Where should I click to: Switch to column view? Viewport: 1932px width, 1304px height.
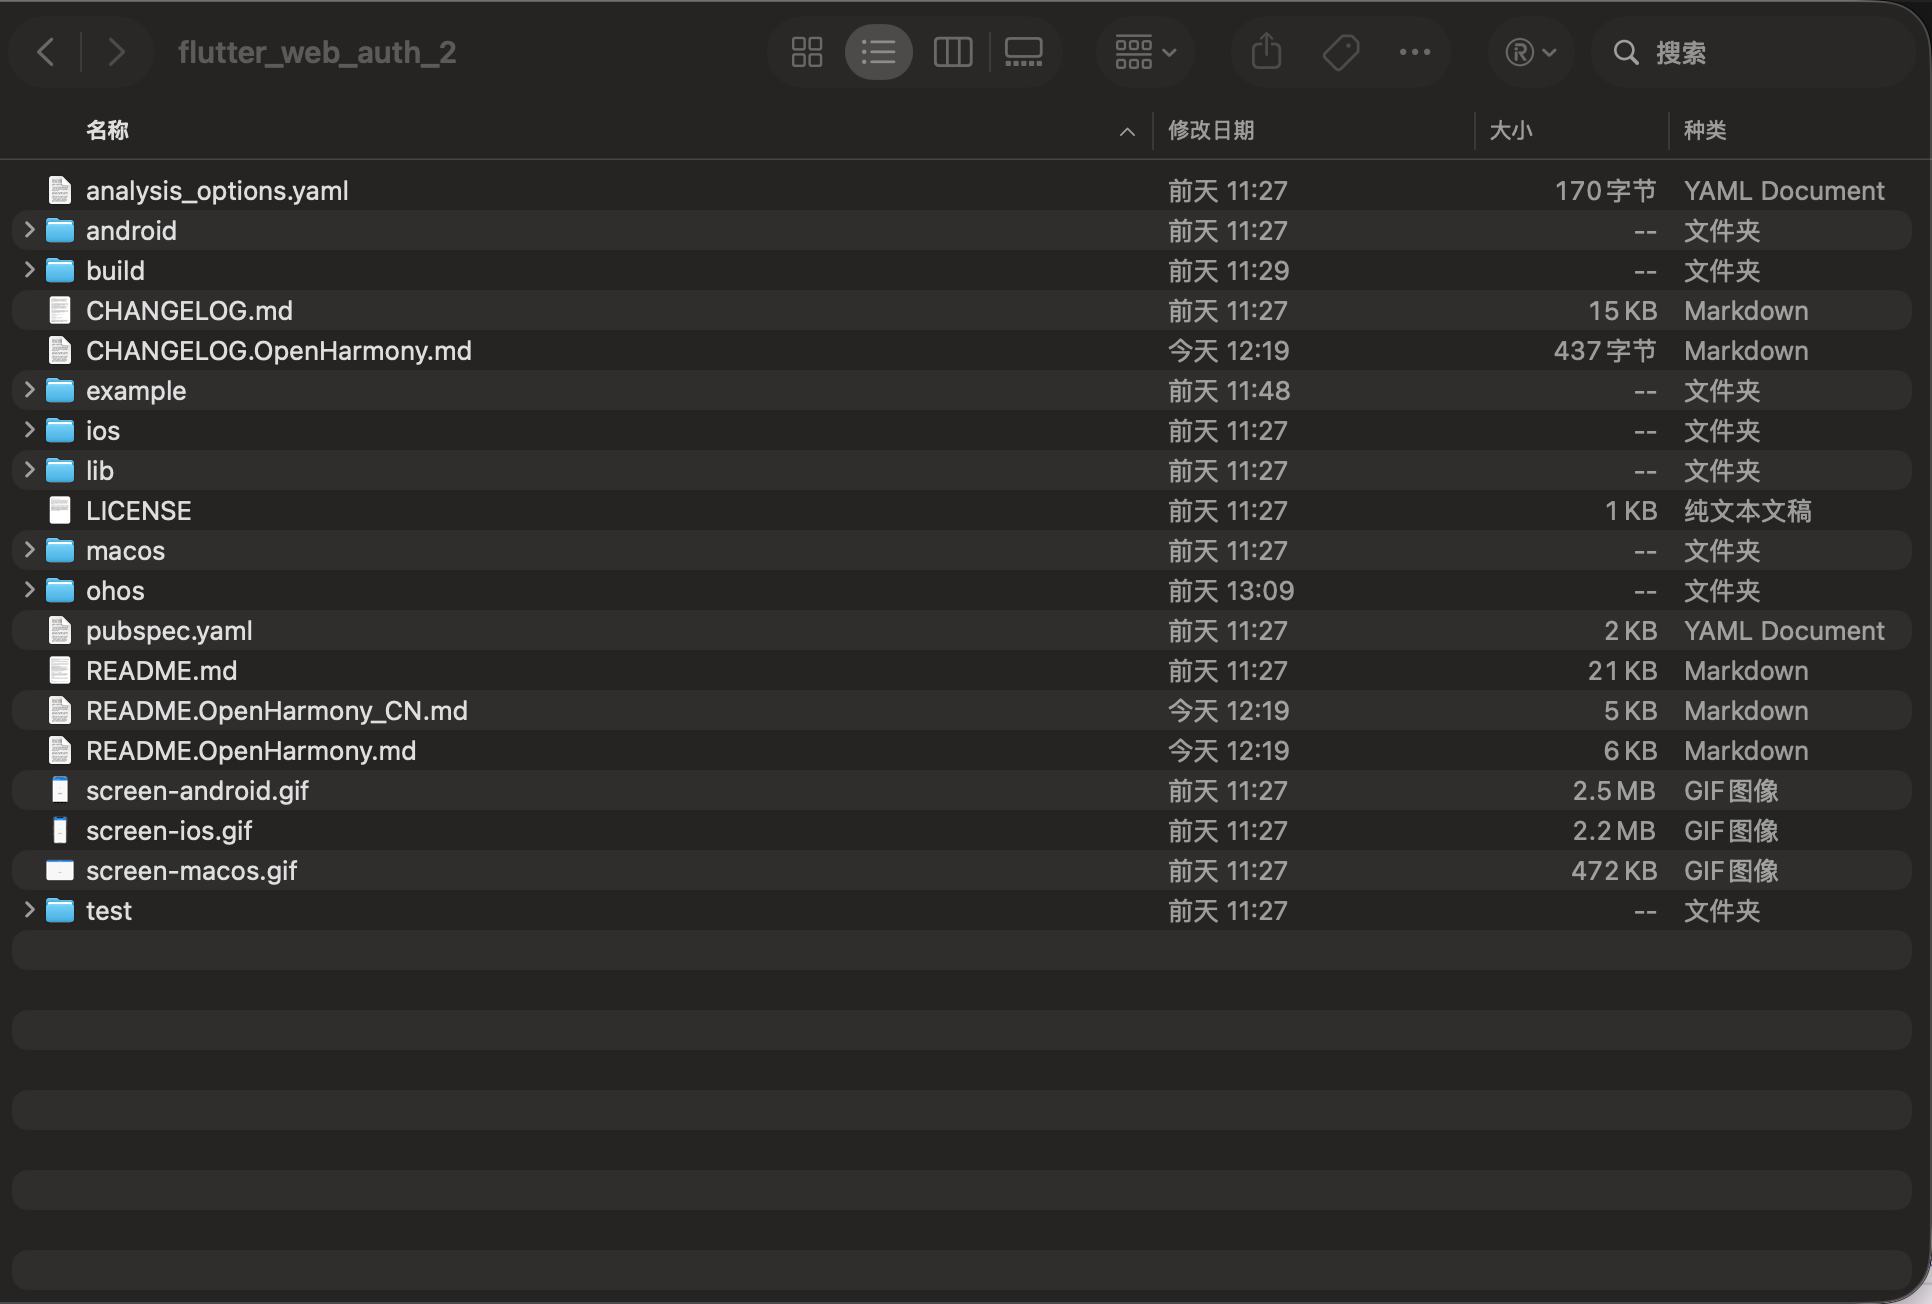(x=953, y=52)
